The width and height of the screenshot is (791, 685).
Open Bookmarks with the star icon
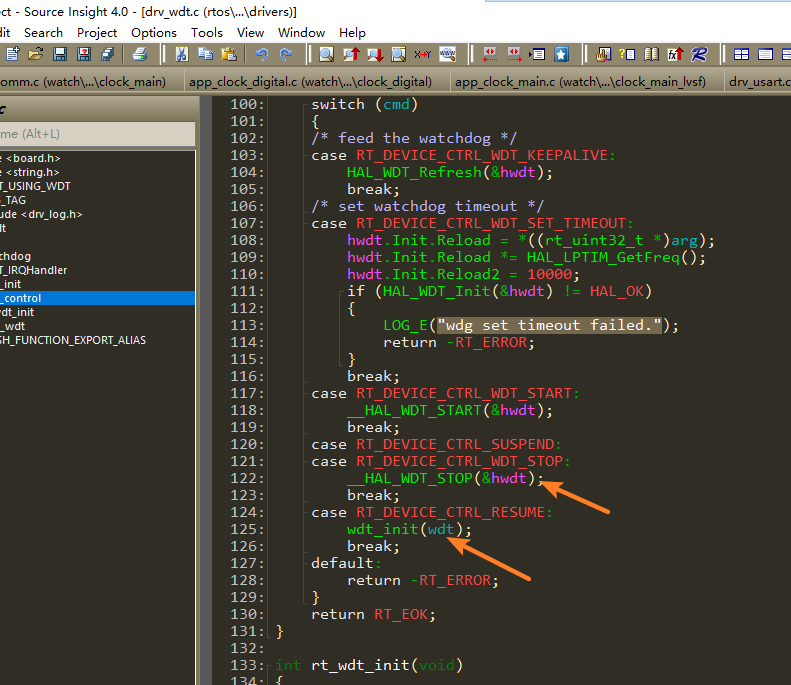click(561, 54)
